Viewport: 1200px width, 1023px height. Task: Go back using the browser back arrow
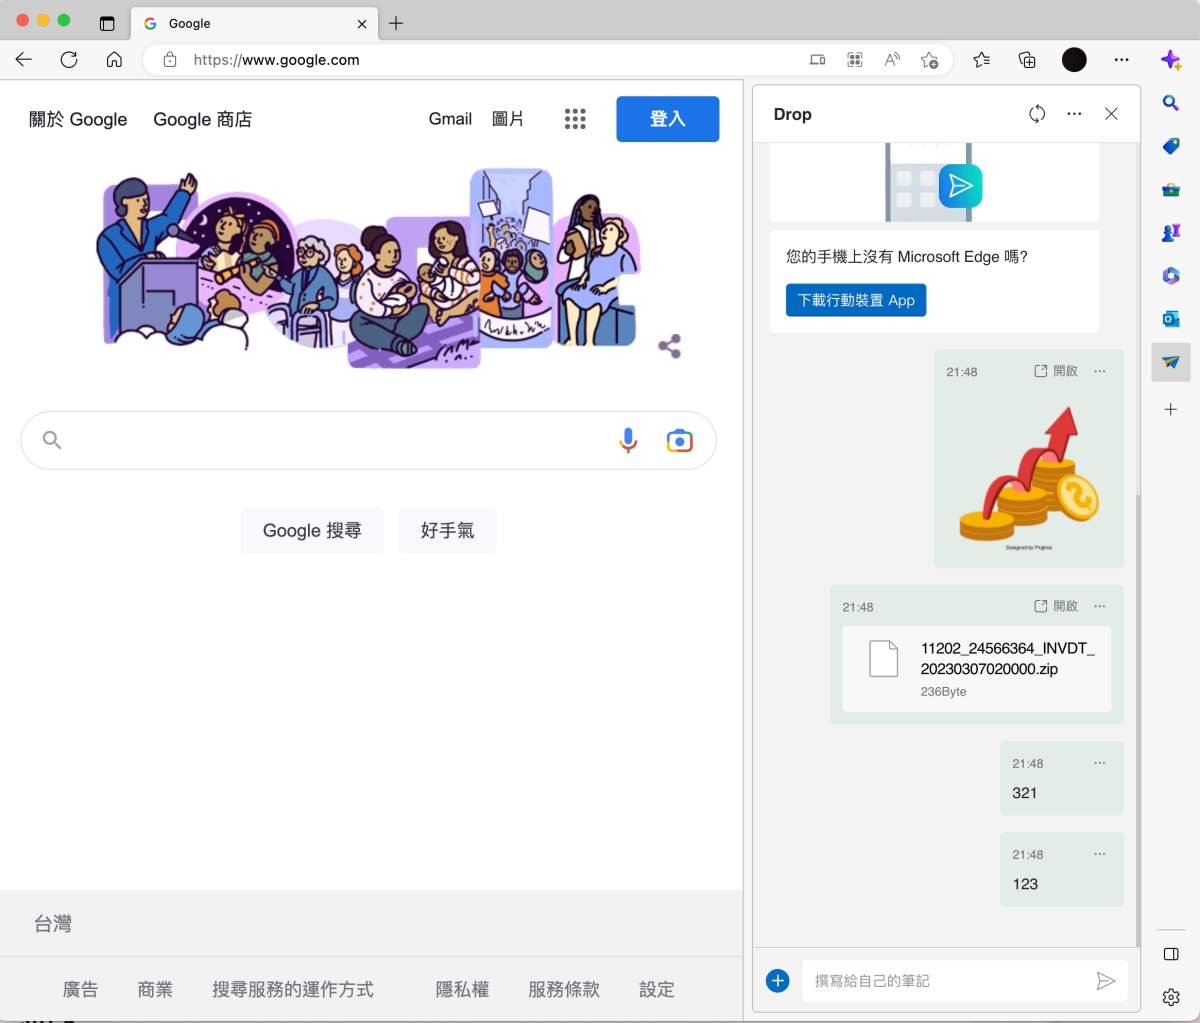tap(24, 60)
